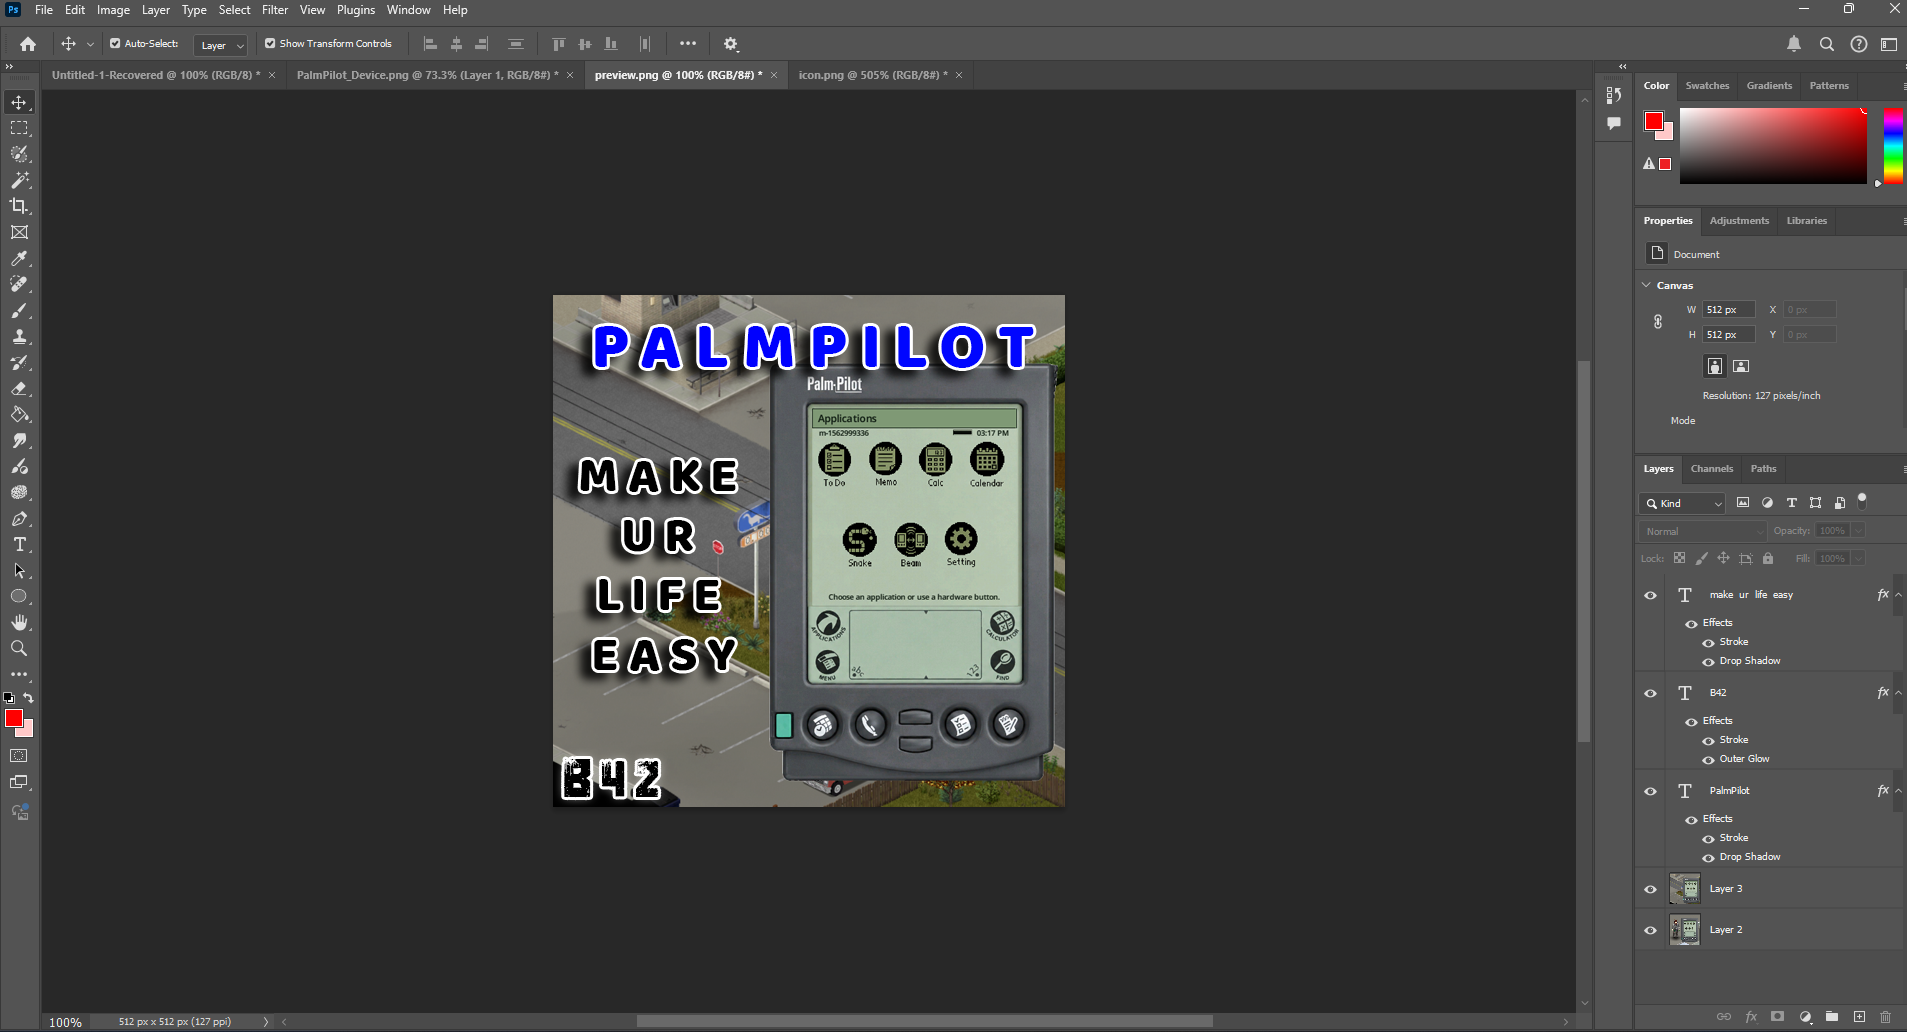Select the Eraser tool
Screen dimensions: 1907x1032
19,388
